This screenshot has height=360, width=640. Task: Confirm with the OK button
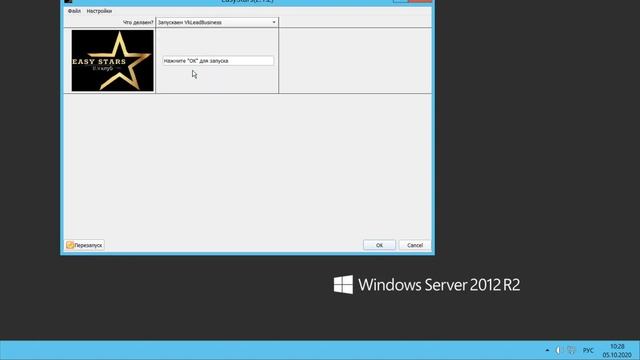379,245
